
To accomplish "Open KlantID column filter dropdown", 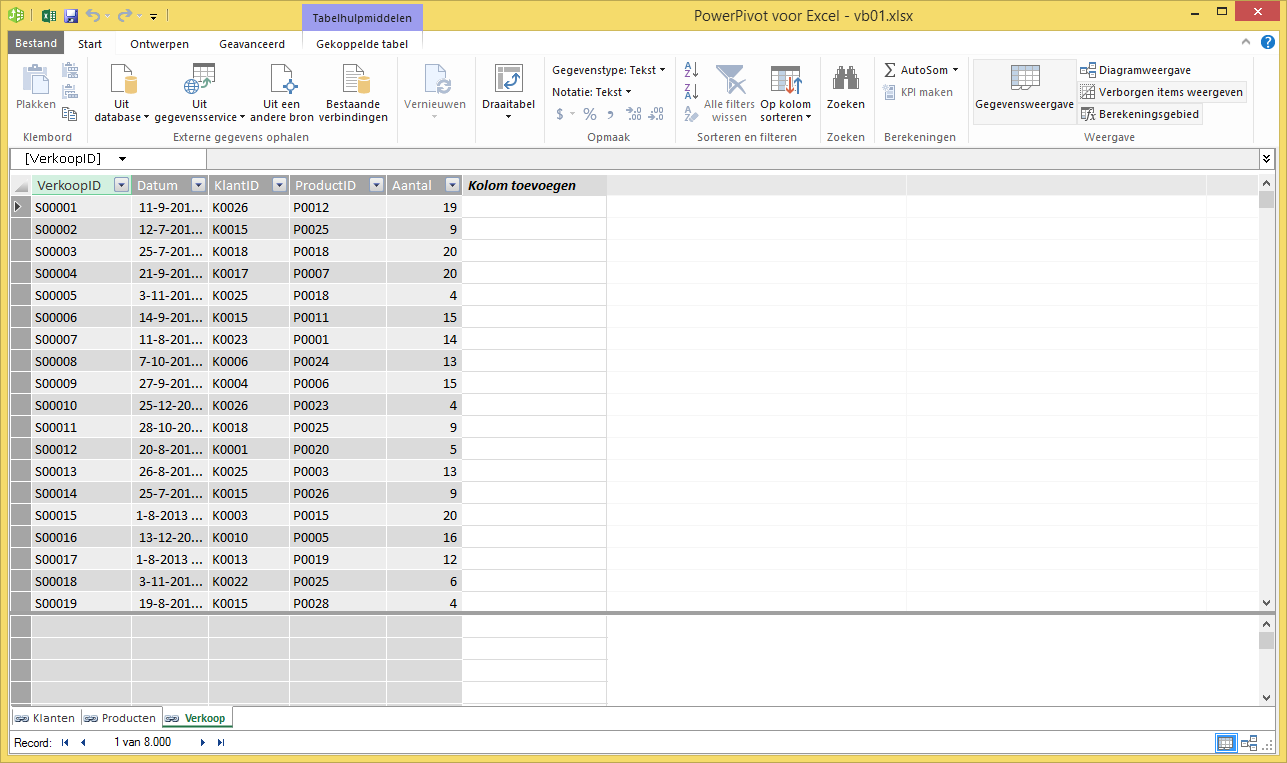I will (279, 185).
